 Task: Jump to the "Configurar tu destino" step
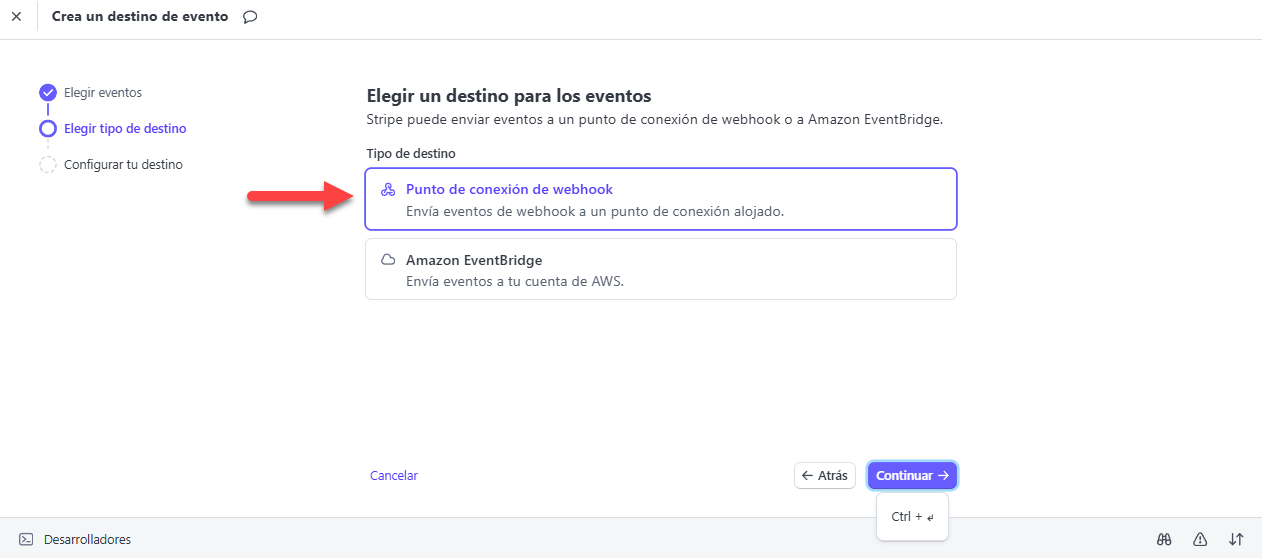tap(123, 165)
